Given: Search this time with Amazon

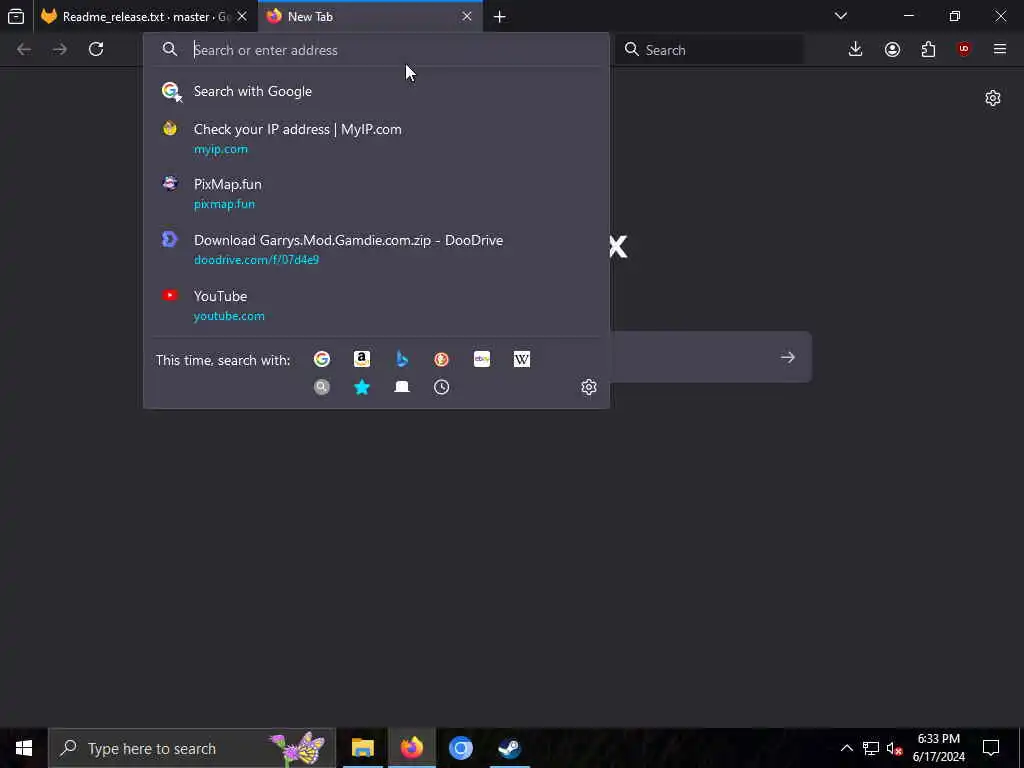Looking at the screenshot, I should click(362, 359).
